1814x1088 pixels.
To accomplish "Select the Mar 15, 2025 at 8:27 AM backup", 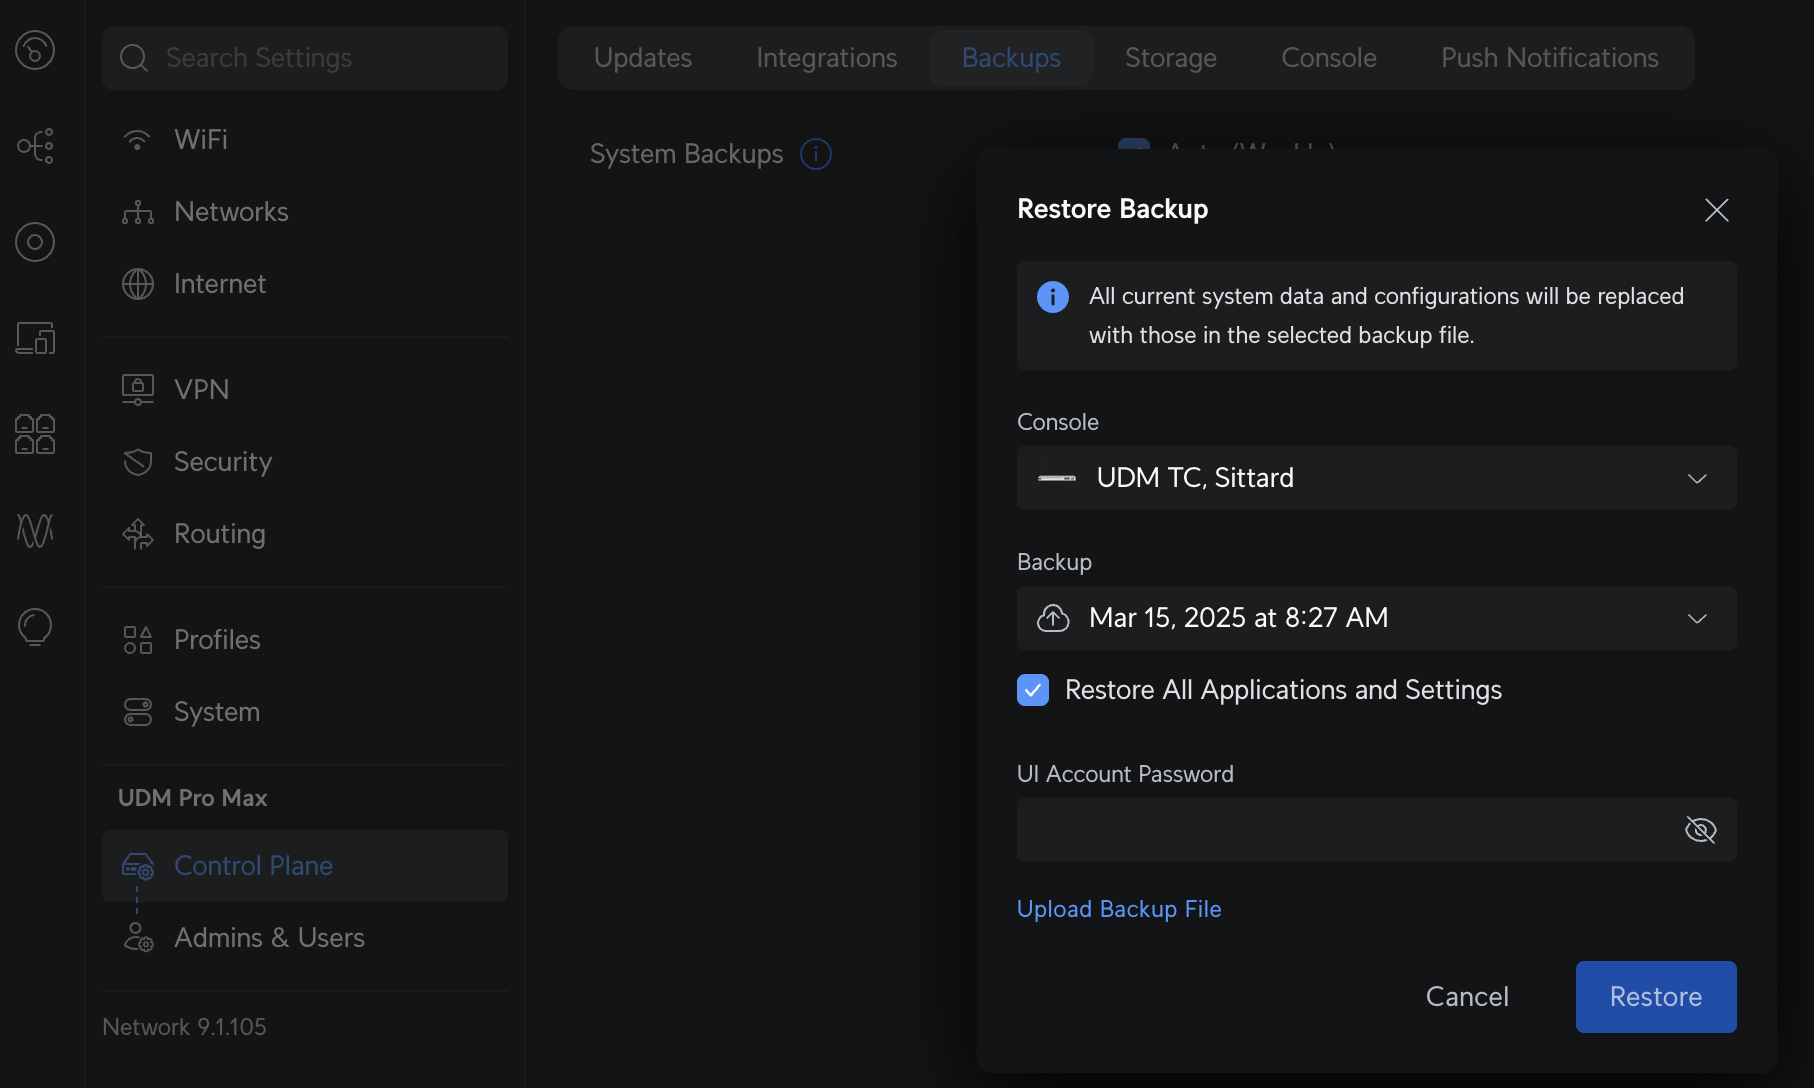I will click(x=1377, y=618).
